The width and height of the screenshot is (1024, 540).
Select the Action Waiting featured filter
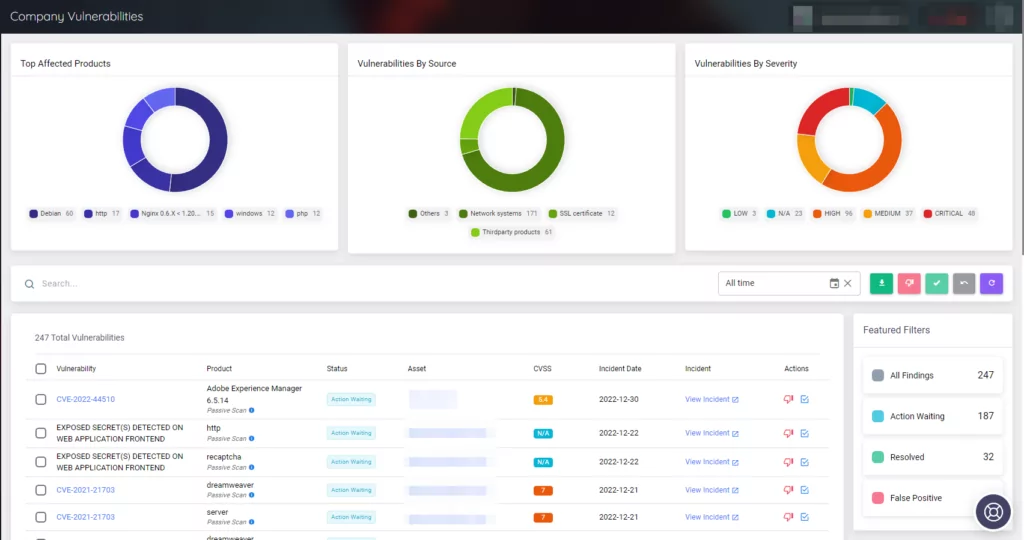(933, 416)
